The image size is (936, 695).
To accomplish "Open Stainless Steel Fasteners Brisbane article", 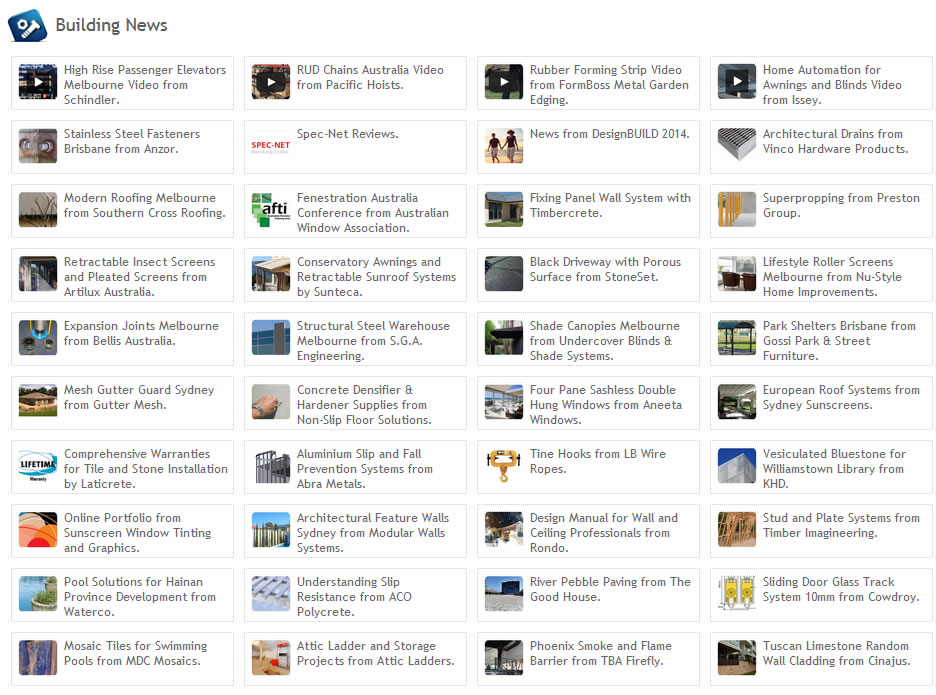I will coord(132,142).
